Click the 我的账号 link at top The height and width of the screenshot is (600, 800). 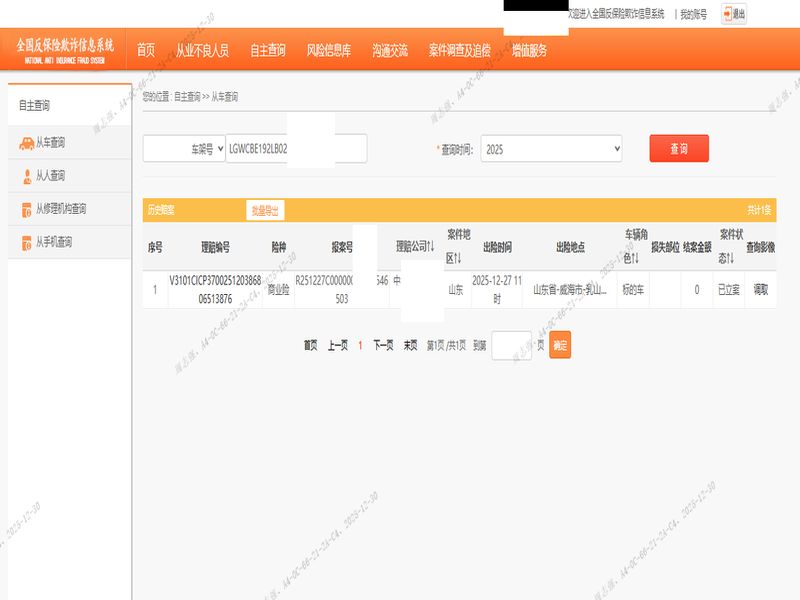point(693,14)
